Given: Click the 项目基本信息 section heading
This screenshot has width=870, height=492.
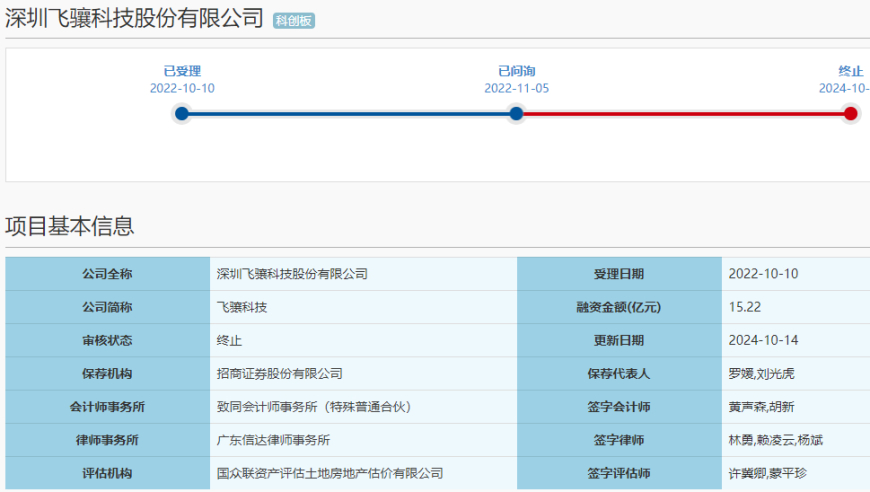Looking at the screenshot, I should (x=70, y=226).
